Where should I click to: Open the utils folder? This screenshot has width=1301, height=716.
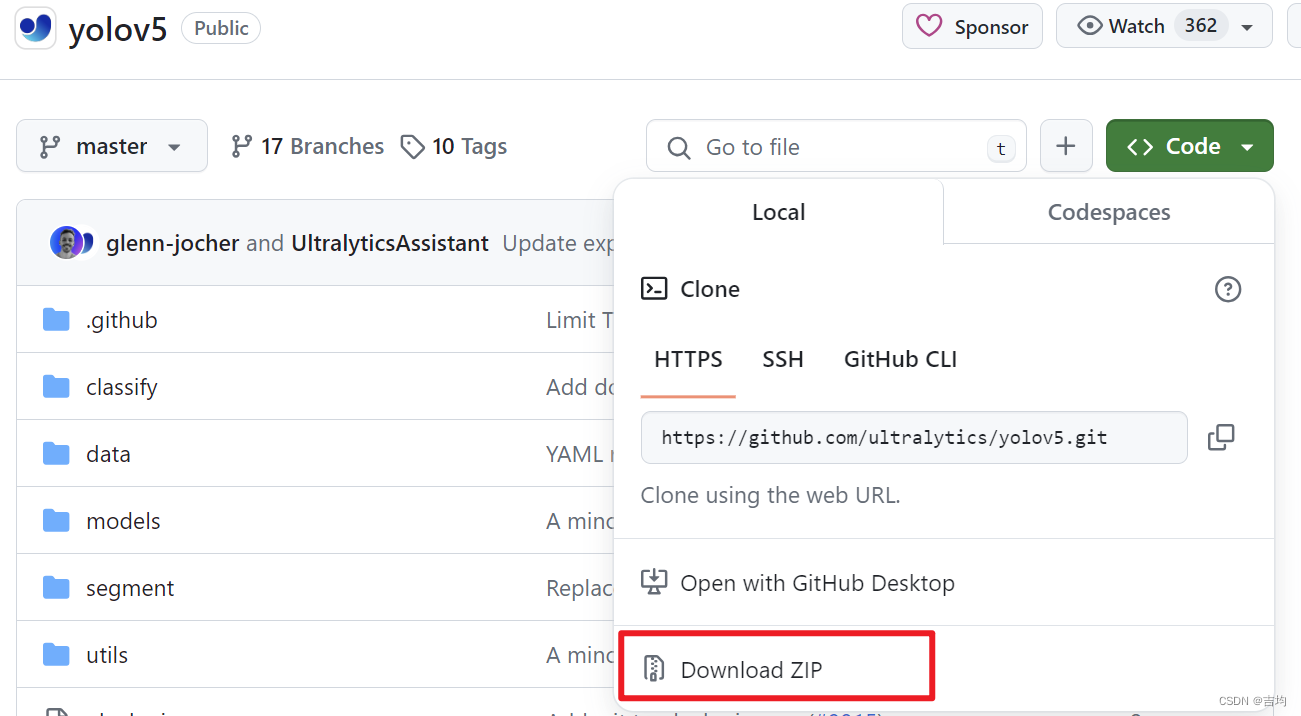107,655
